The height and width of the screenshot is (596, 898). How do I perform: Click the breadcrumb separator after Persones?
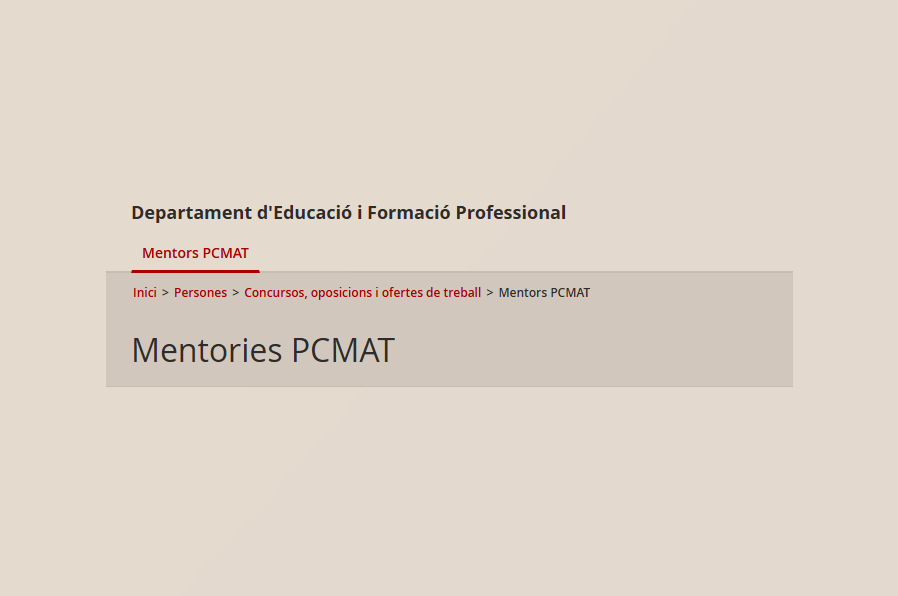(x=236, y=293)
